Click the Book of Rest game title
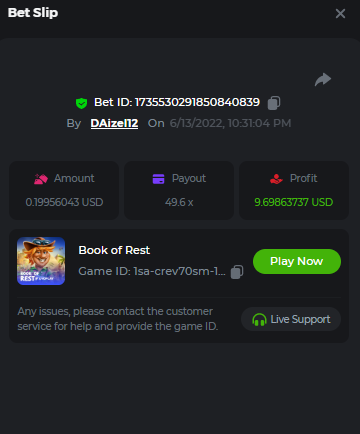Image resolution: width=360 pixels, height=434 pixels. coord(114,250)
